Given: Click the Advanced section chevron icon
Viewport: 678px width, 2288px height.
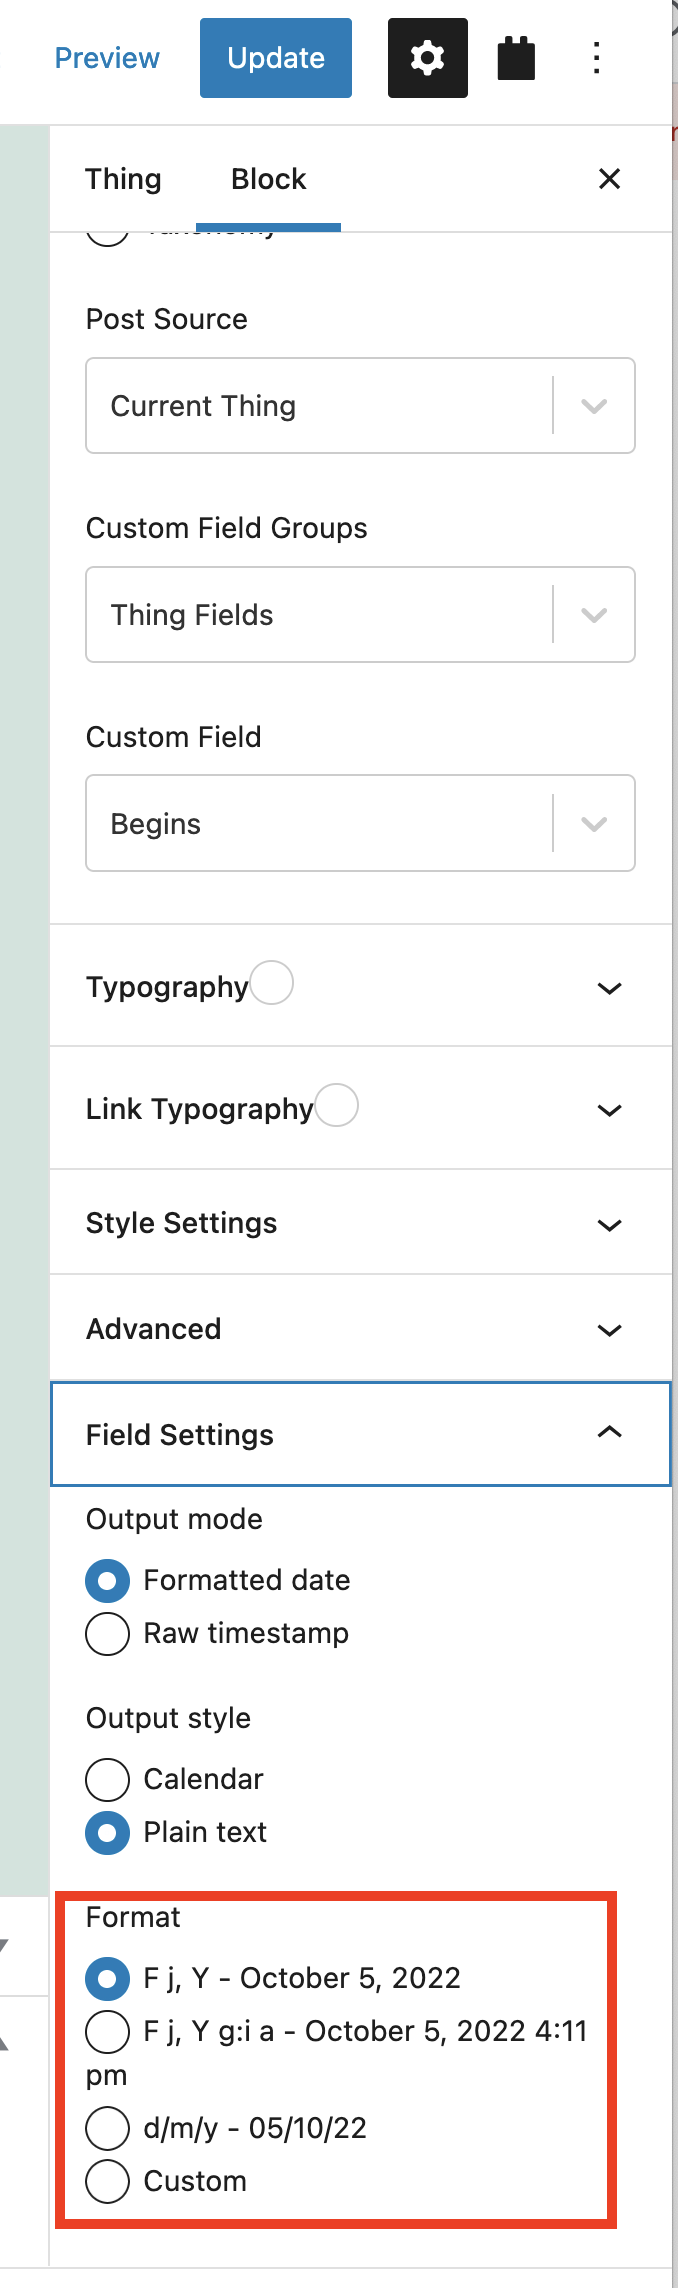Looking at the screenshot, I should pos(609,1330).
